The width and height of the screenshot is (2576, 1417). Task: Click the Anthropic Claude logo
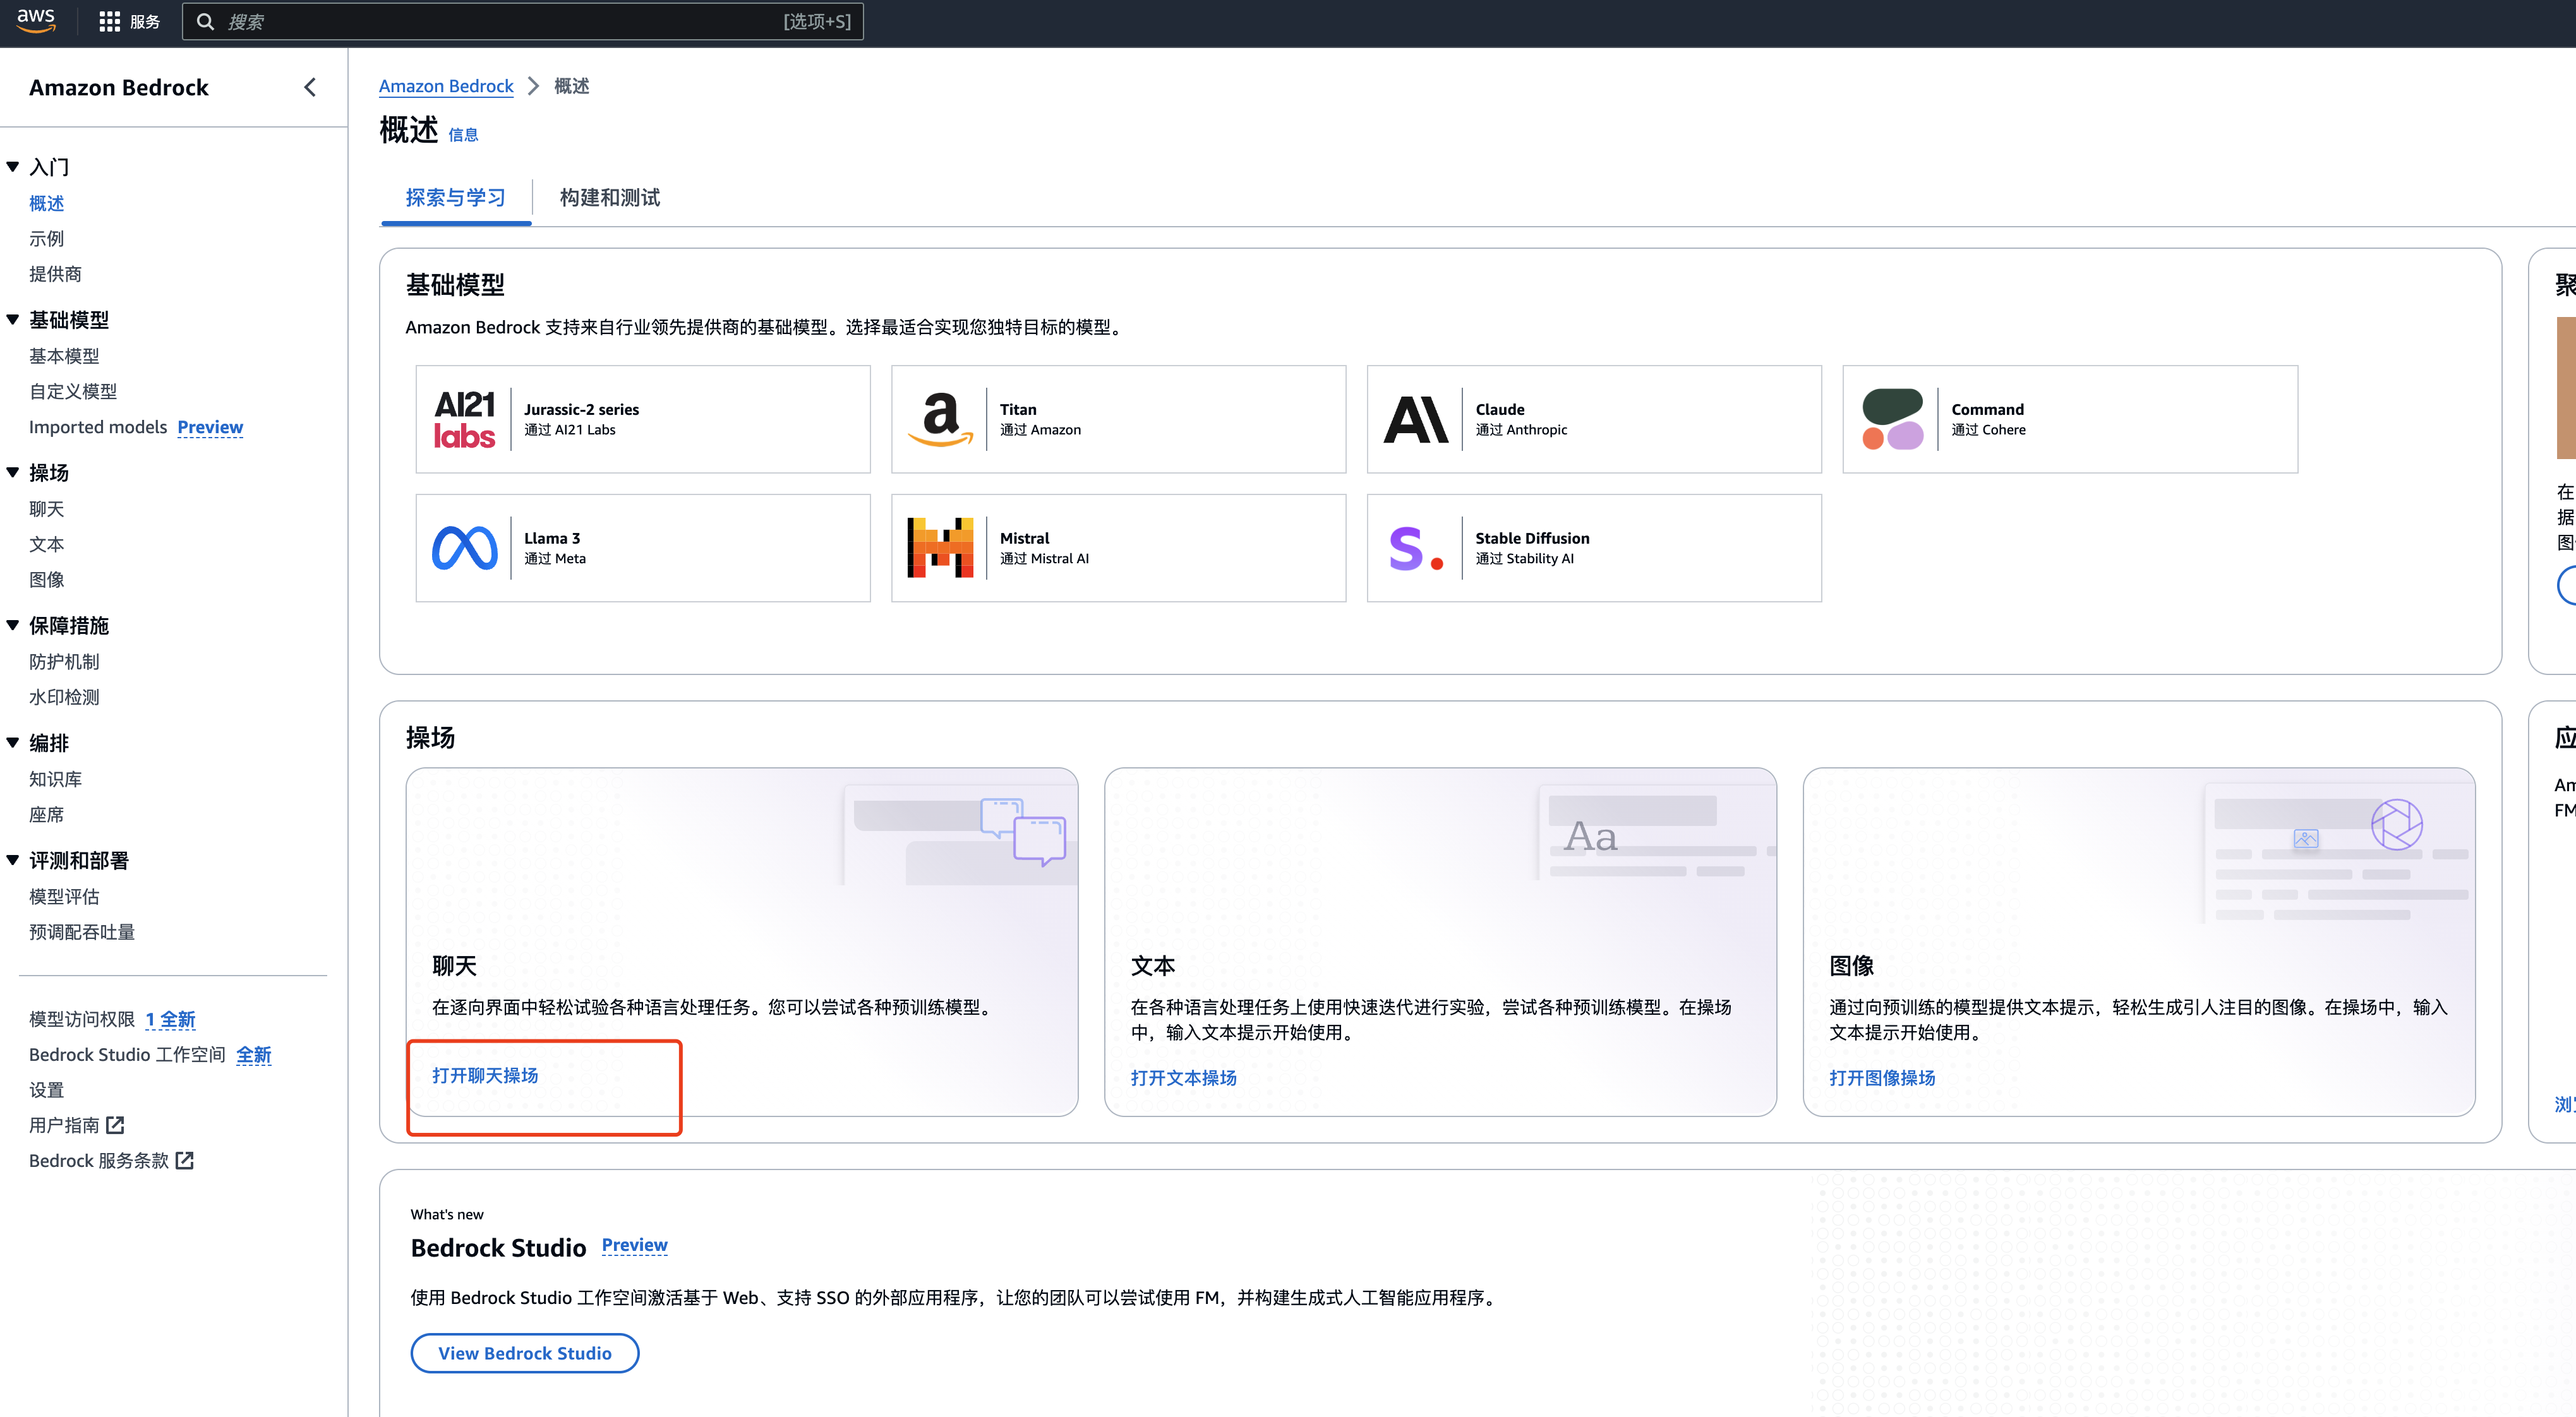(x=1416, y=420)
